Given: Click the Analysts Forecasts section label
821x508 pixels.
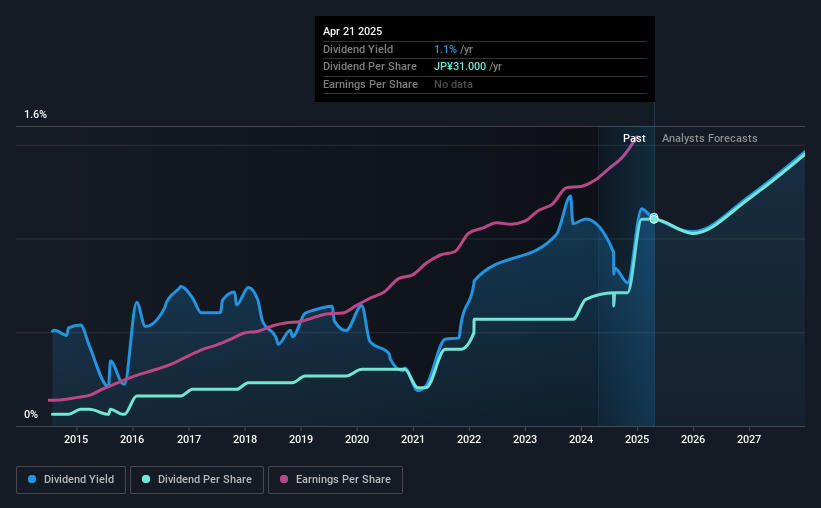Looking at the screenshot, I should (x=709, y=138).
